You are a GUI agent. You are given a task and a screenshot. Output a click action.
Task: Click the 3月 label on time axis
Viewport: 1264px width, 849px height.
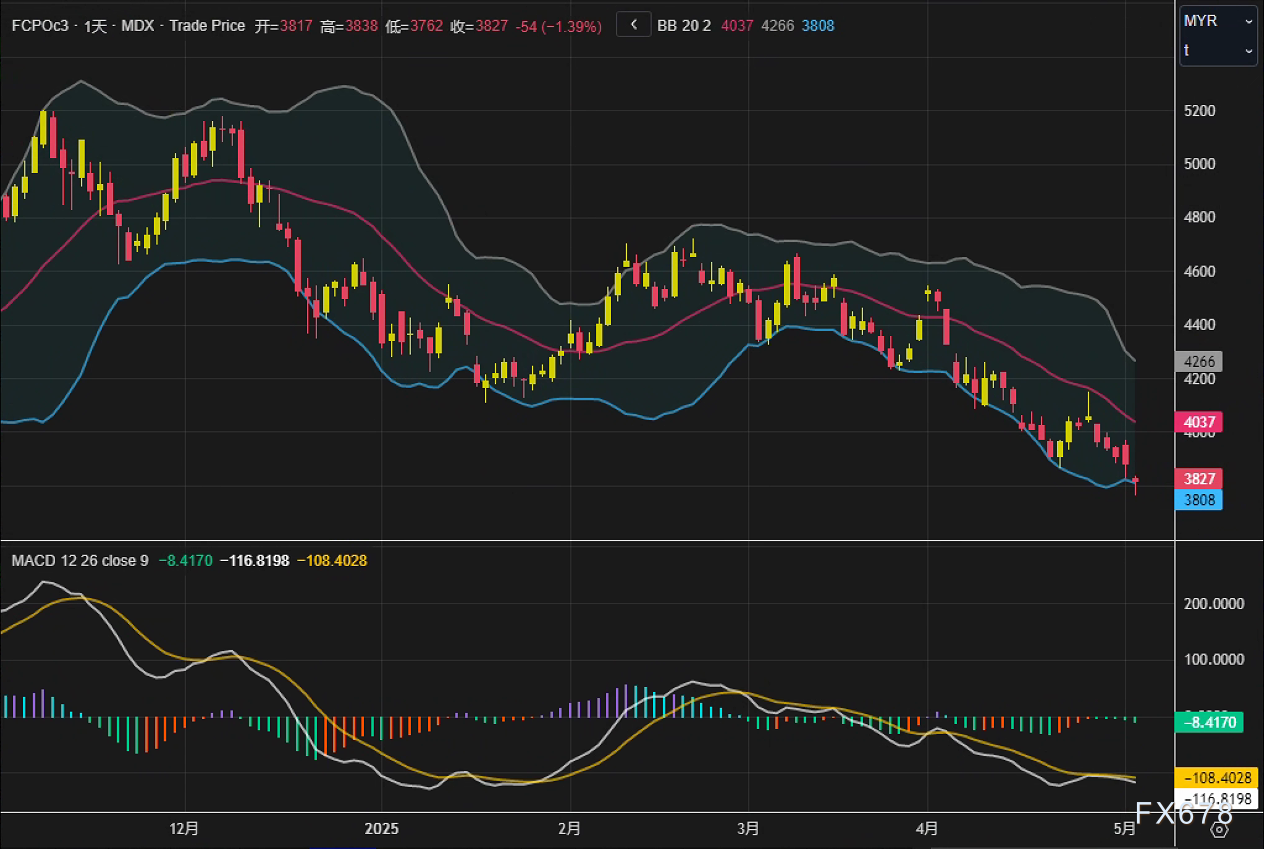[747, 828]
